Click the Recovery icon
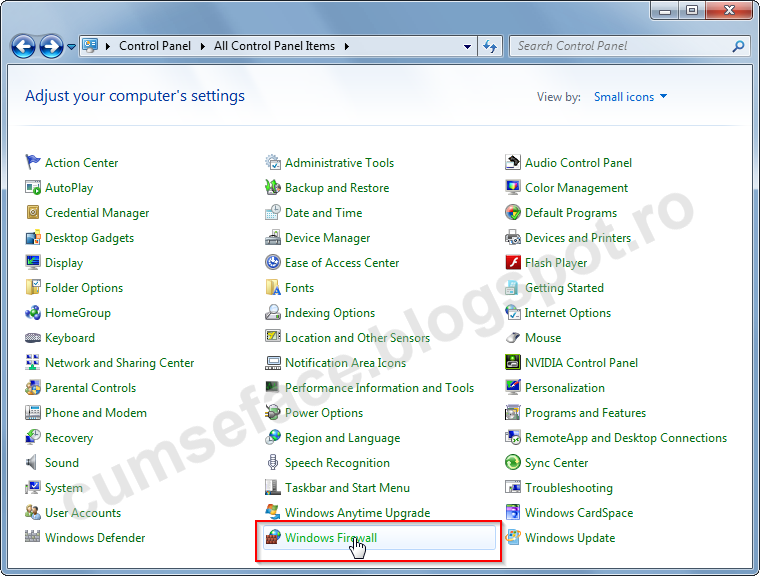 (x=32, y=437)
